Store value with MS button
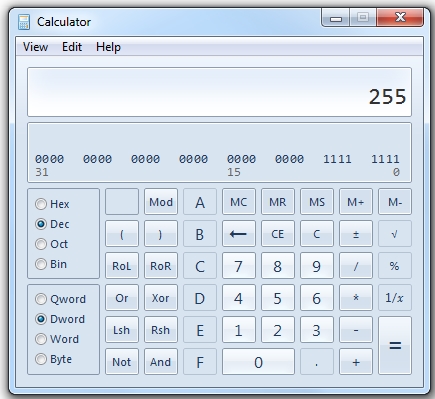435x399 pixels. (x=317, y=202)
